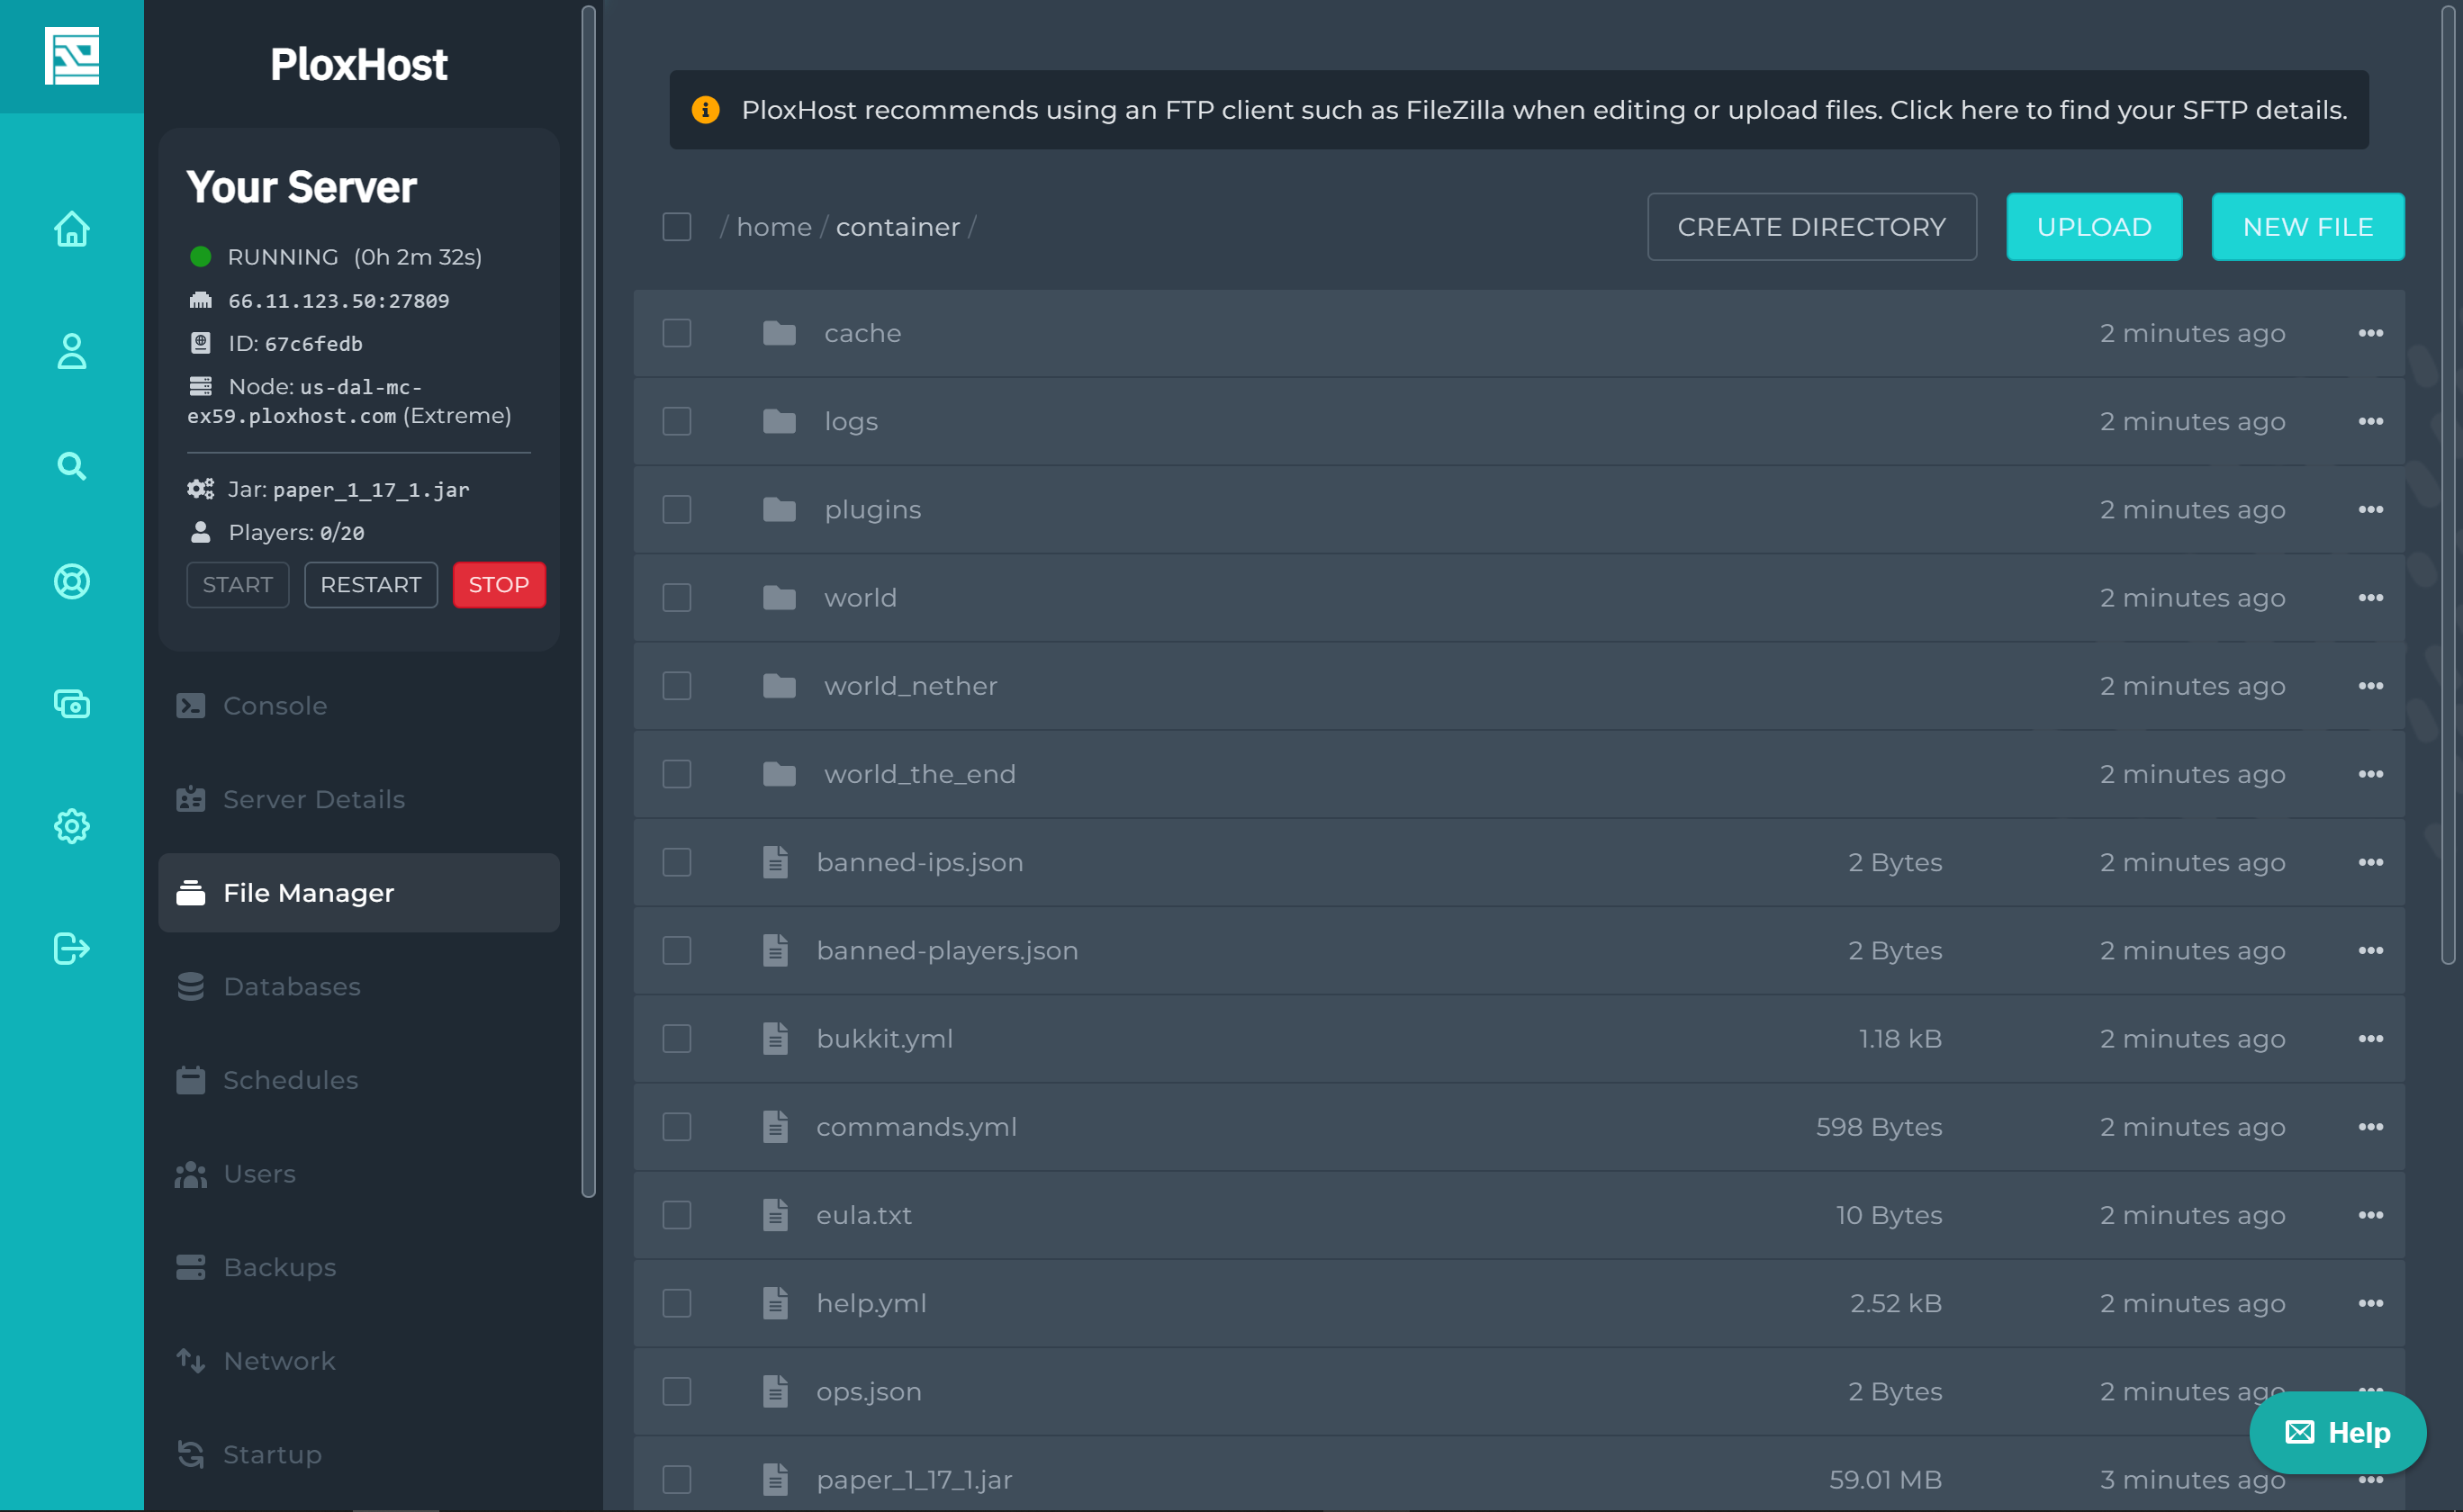Click the eula.txt file icon
Viewport: 2463px width, 1512px height.
point(776,1215)
